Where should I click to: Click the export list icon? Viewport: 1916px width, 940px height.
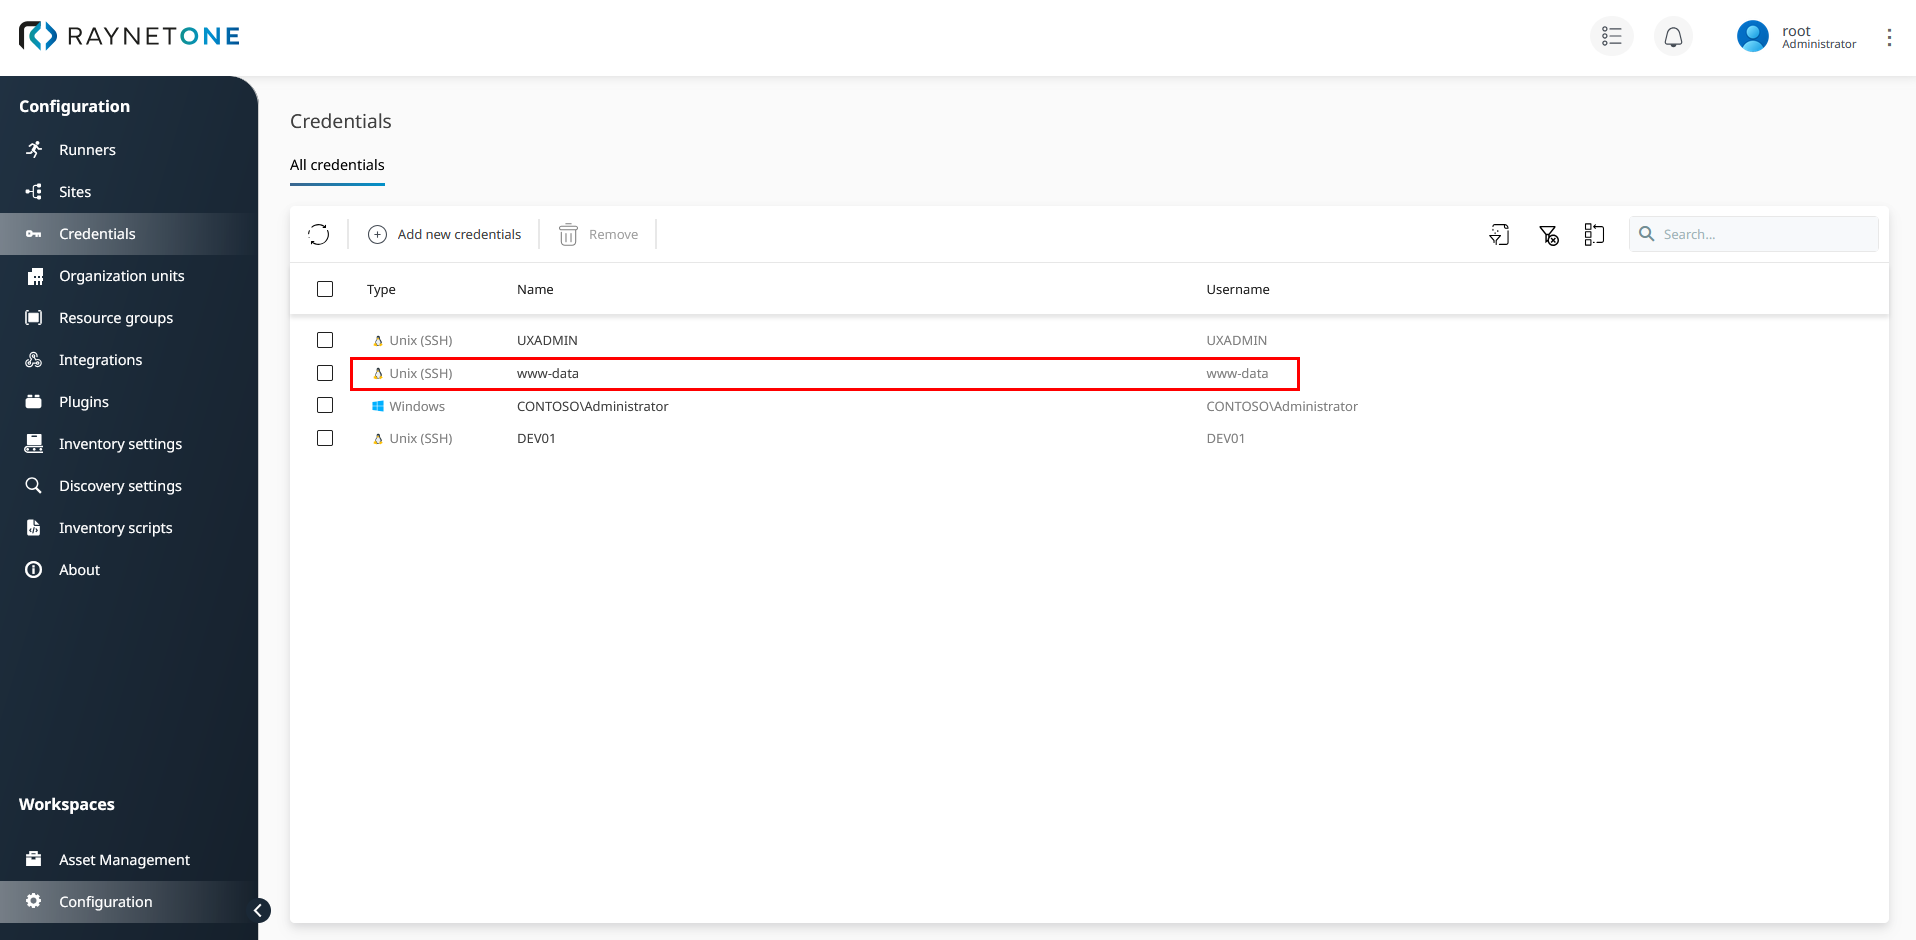(x=1499, y=235)
